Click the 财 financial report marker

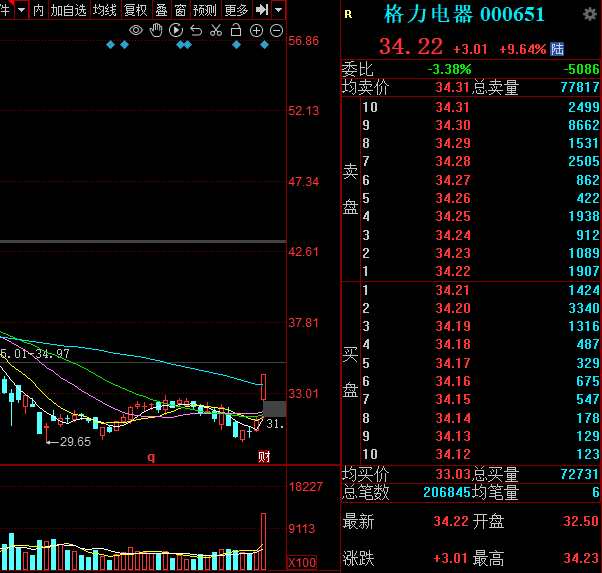[264, 457]
